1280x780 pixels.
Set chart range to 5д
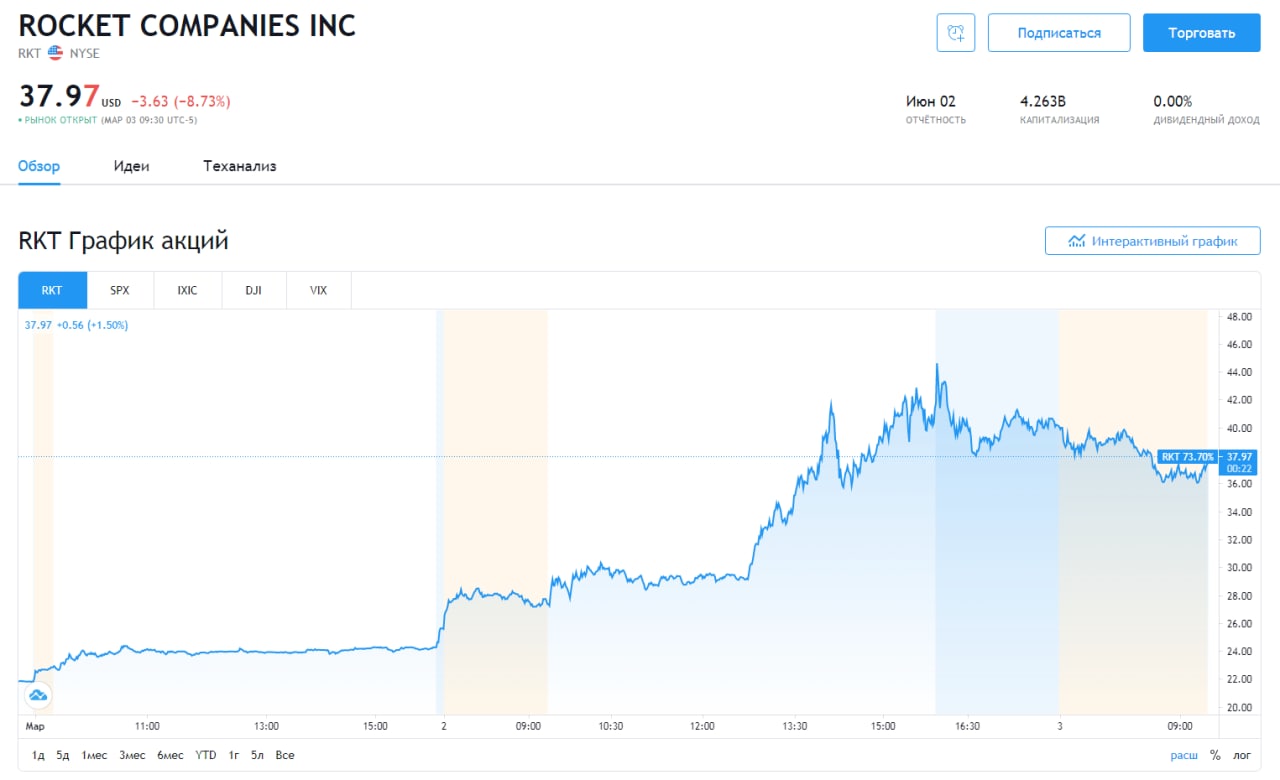tap(63, 755)
